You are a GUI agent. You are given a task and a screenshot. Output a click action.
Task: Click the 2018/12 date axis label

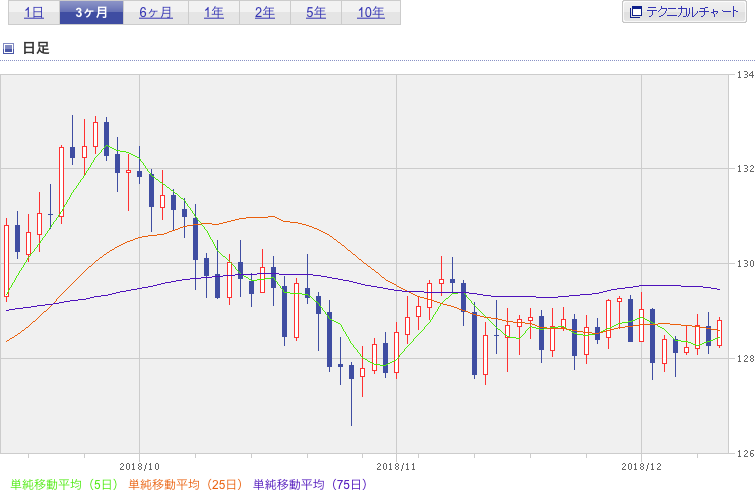click(x=641, y=467)
